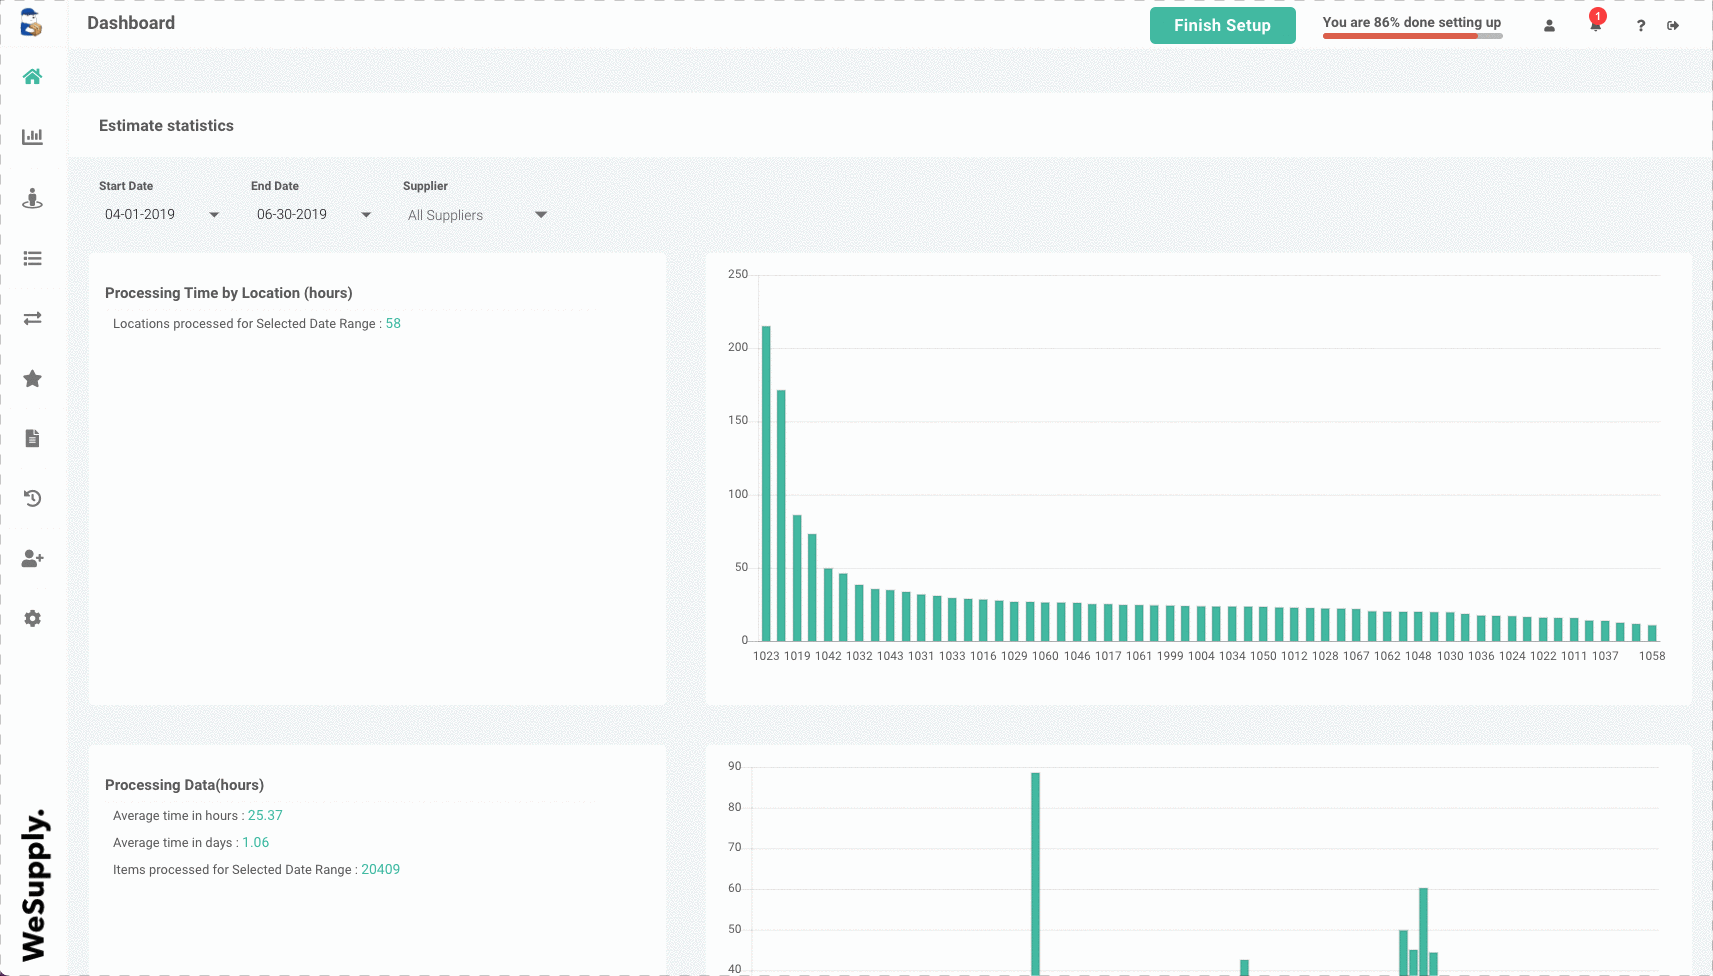
Task: Open the star ratings sidebar icon
Action: pyautogui.click(x=32, y=378)
